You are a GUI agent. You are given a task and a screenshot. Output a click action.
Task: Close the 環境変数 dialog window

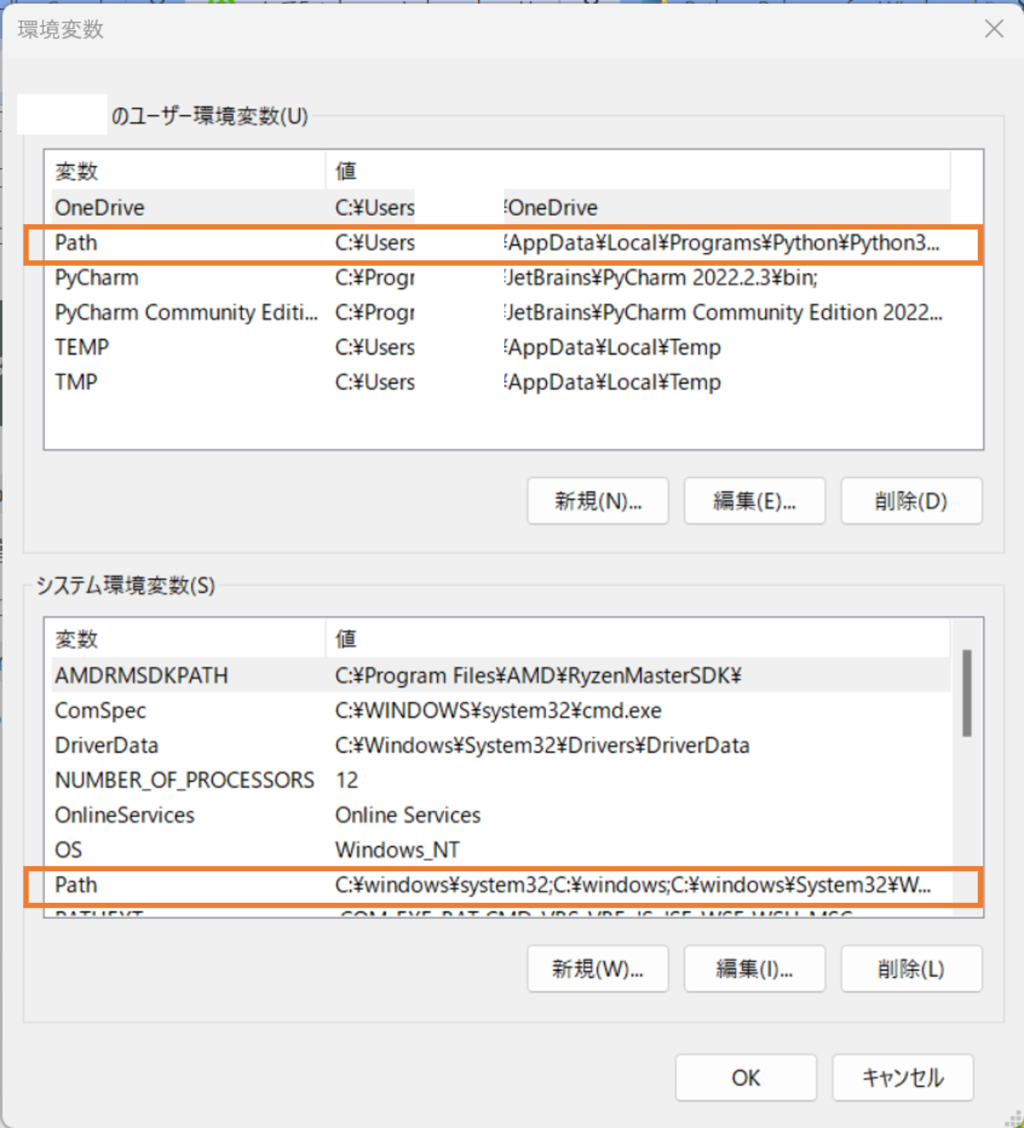(x=994, y=29)
